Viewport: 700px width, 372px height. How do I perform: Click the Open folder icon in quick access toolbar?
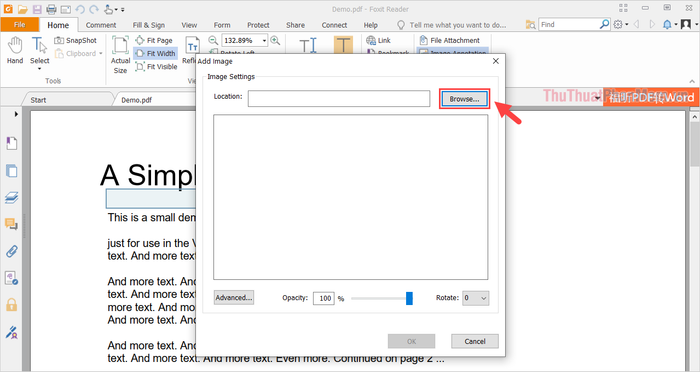tap(22, 9)
